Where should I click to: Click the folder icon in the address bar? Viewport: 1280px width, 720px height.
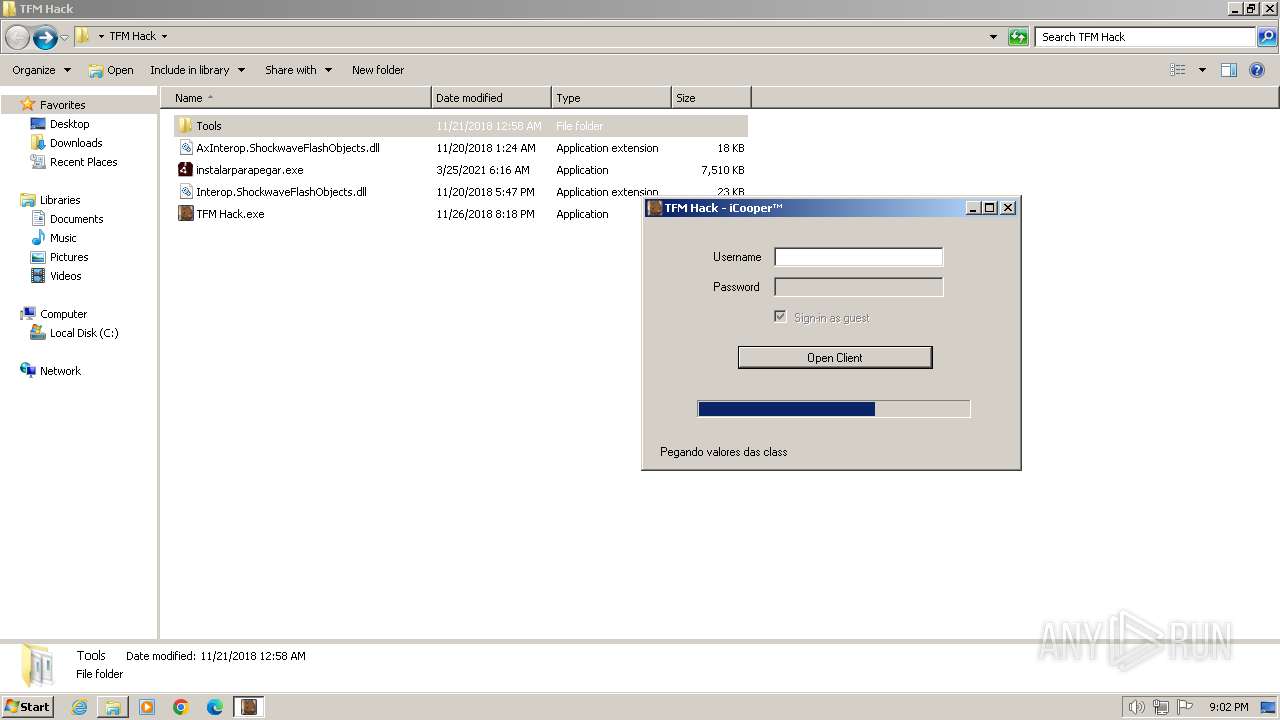tap(83, 36)
